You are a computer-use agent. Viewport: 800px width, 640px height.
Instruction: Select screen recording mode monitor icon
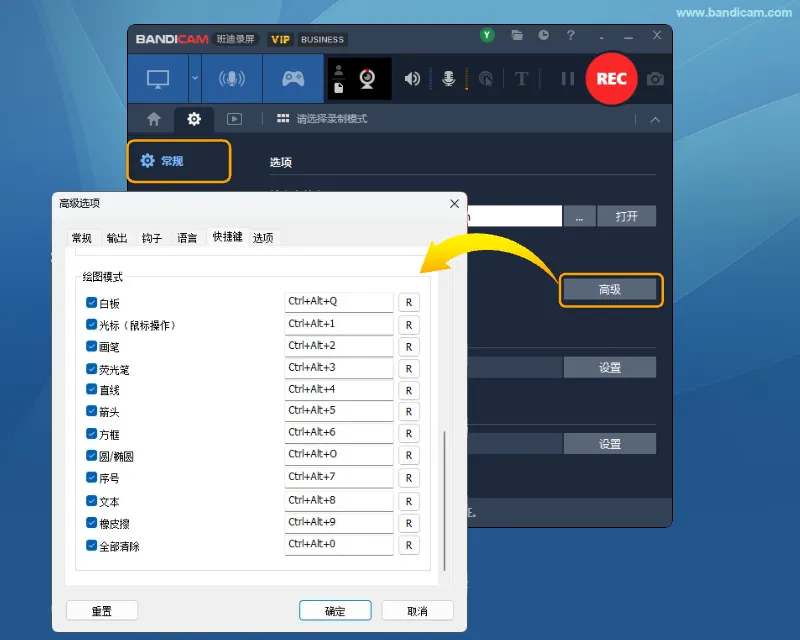pos(158,79)
